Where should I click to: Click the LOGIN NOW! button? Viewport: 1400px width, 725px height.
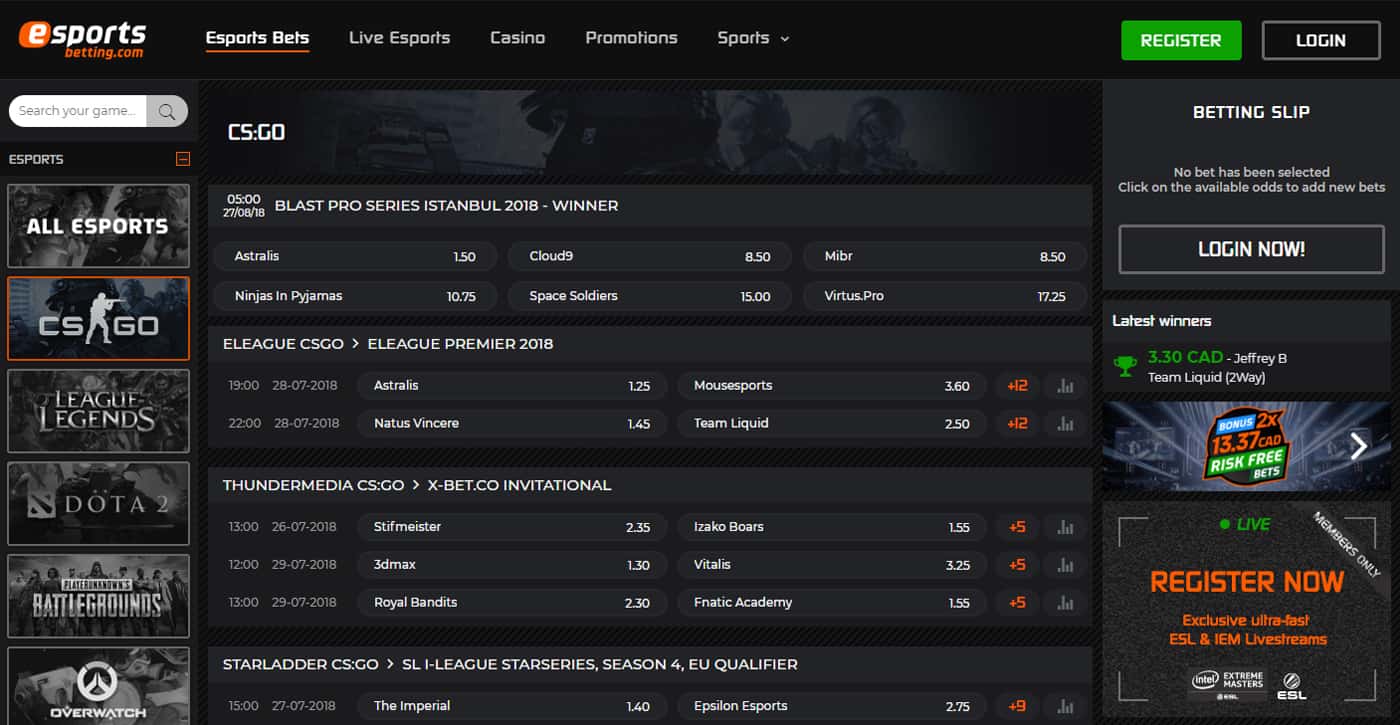pos(1251,249)
